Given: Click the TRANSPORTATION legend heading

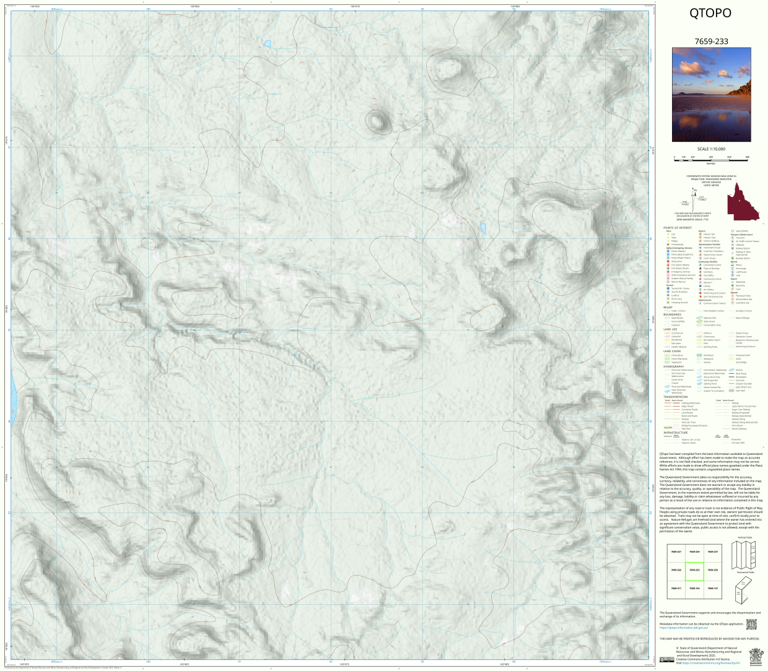Looking at the screenshot, I should pyautogui.click(x=675, y=397).
